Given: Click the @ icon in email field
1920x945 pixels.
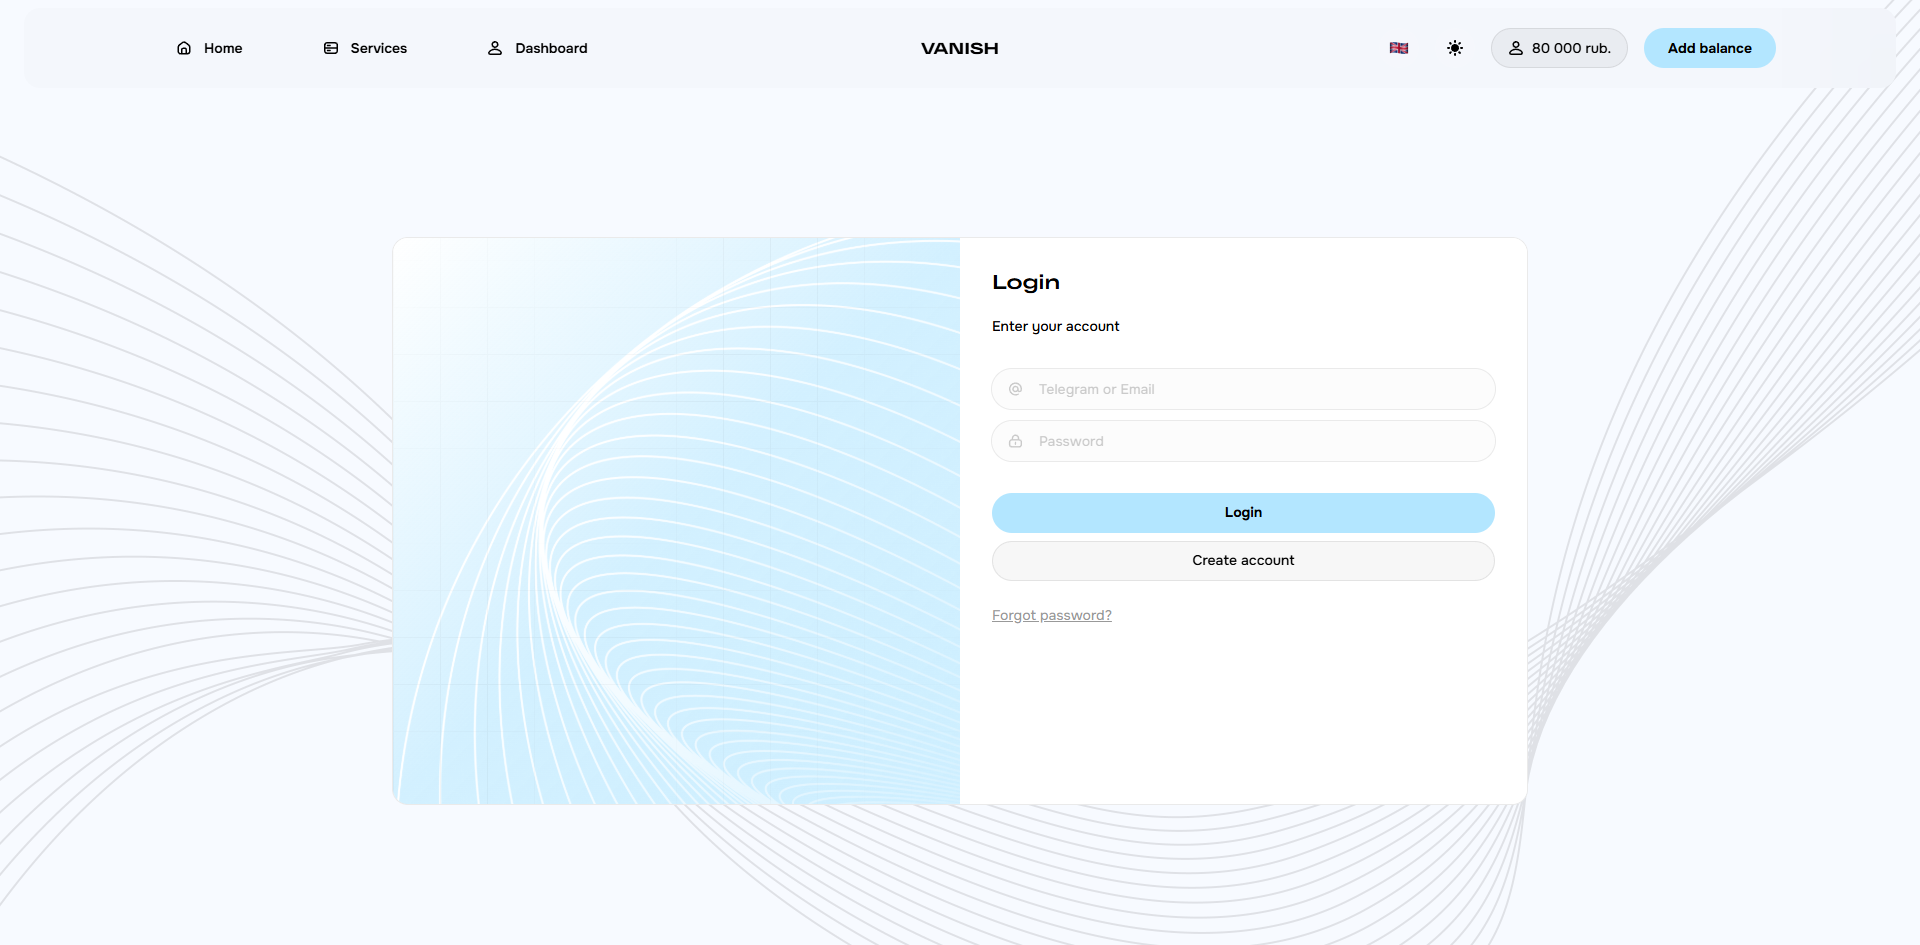Looking at the screenshot, I should (x=1015, y=389).
